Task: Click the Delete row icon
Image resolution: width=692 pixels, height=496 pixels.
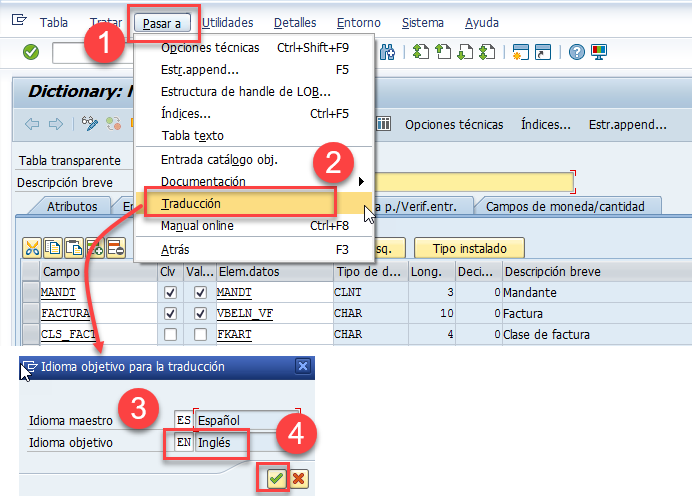Action: point(116,248)
